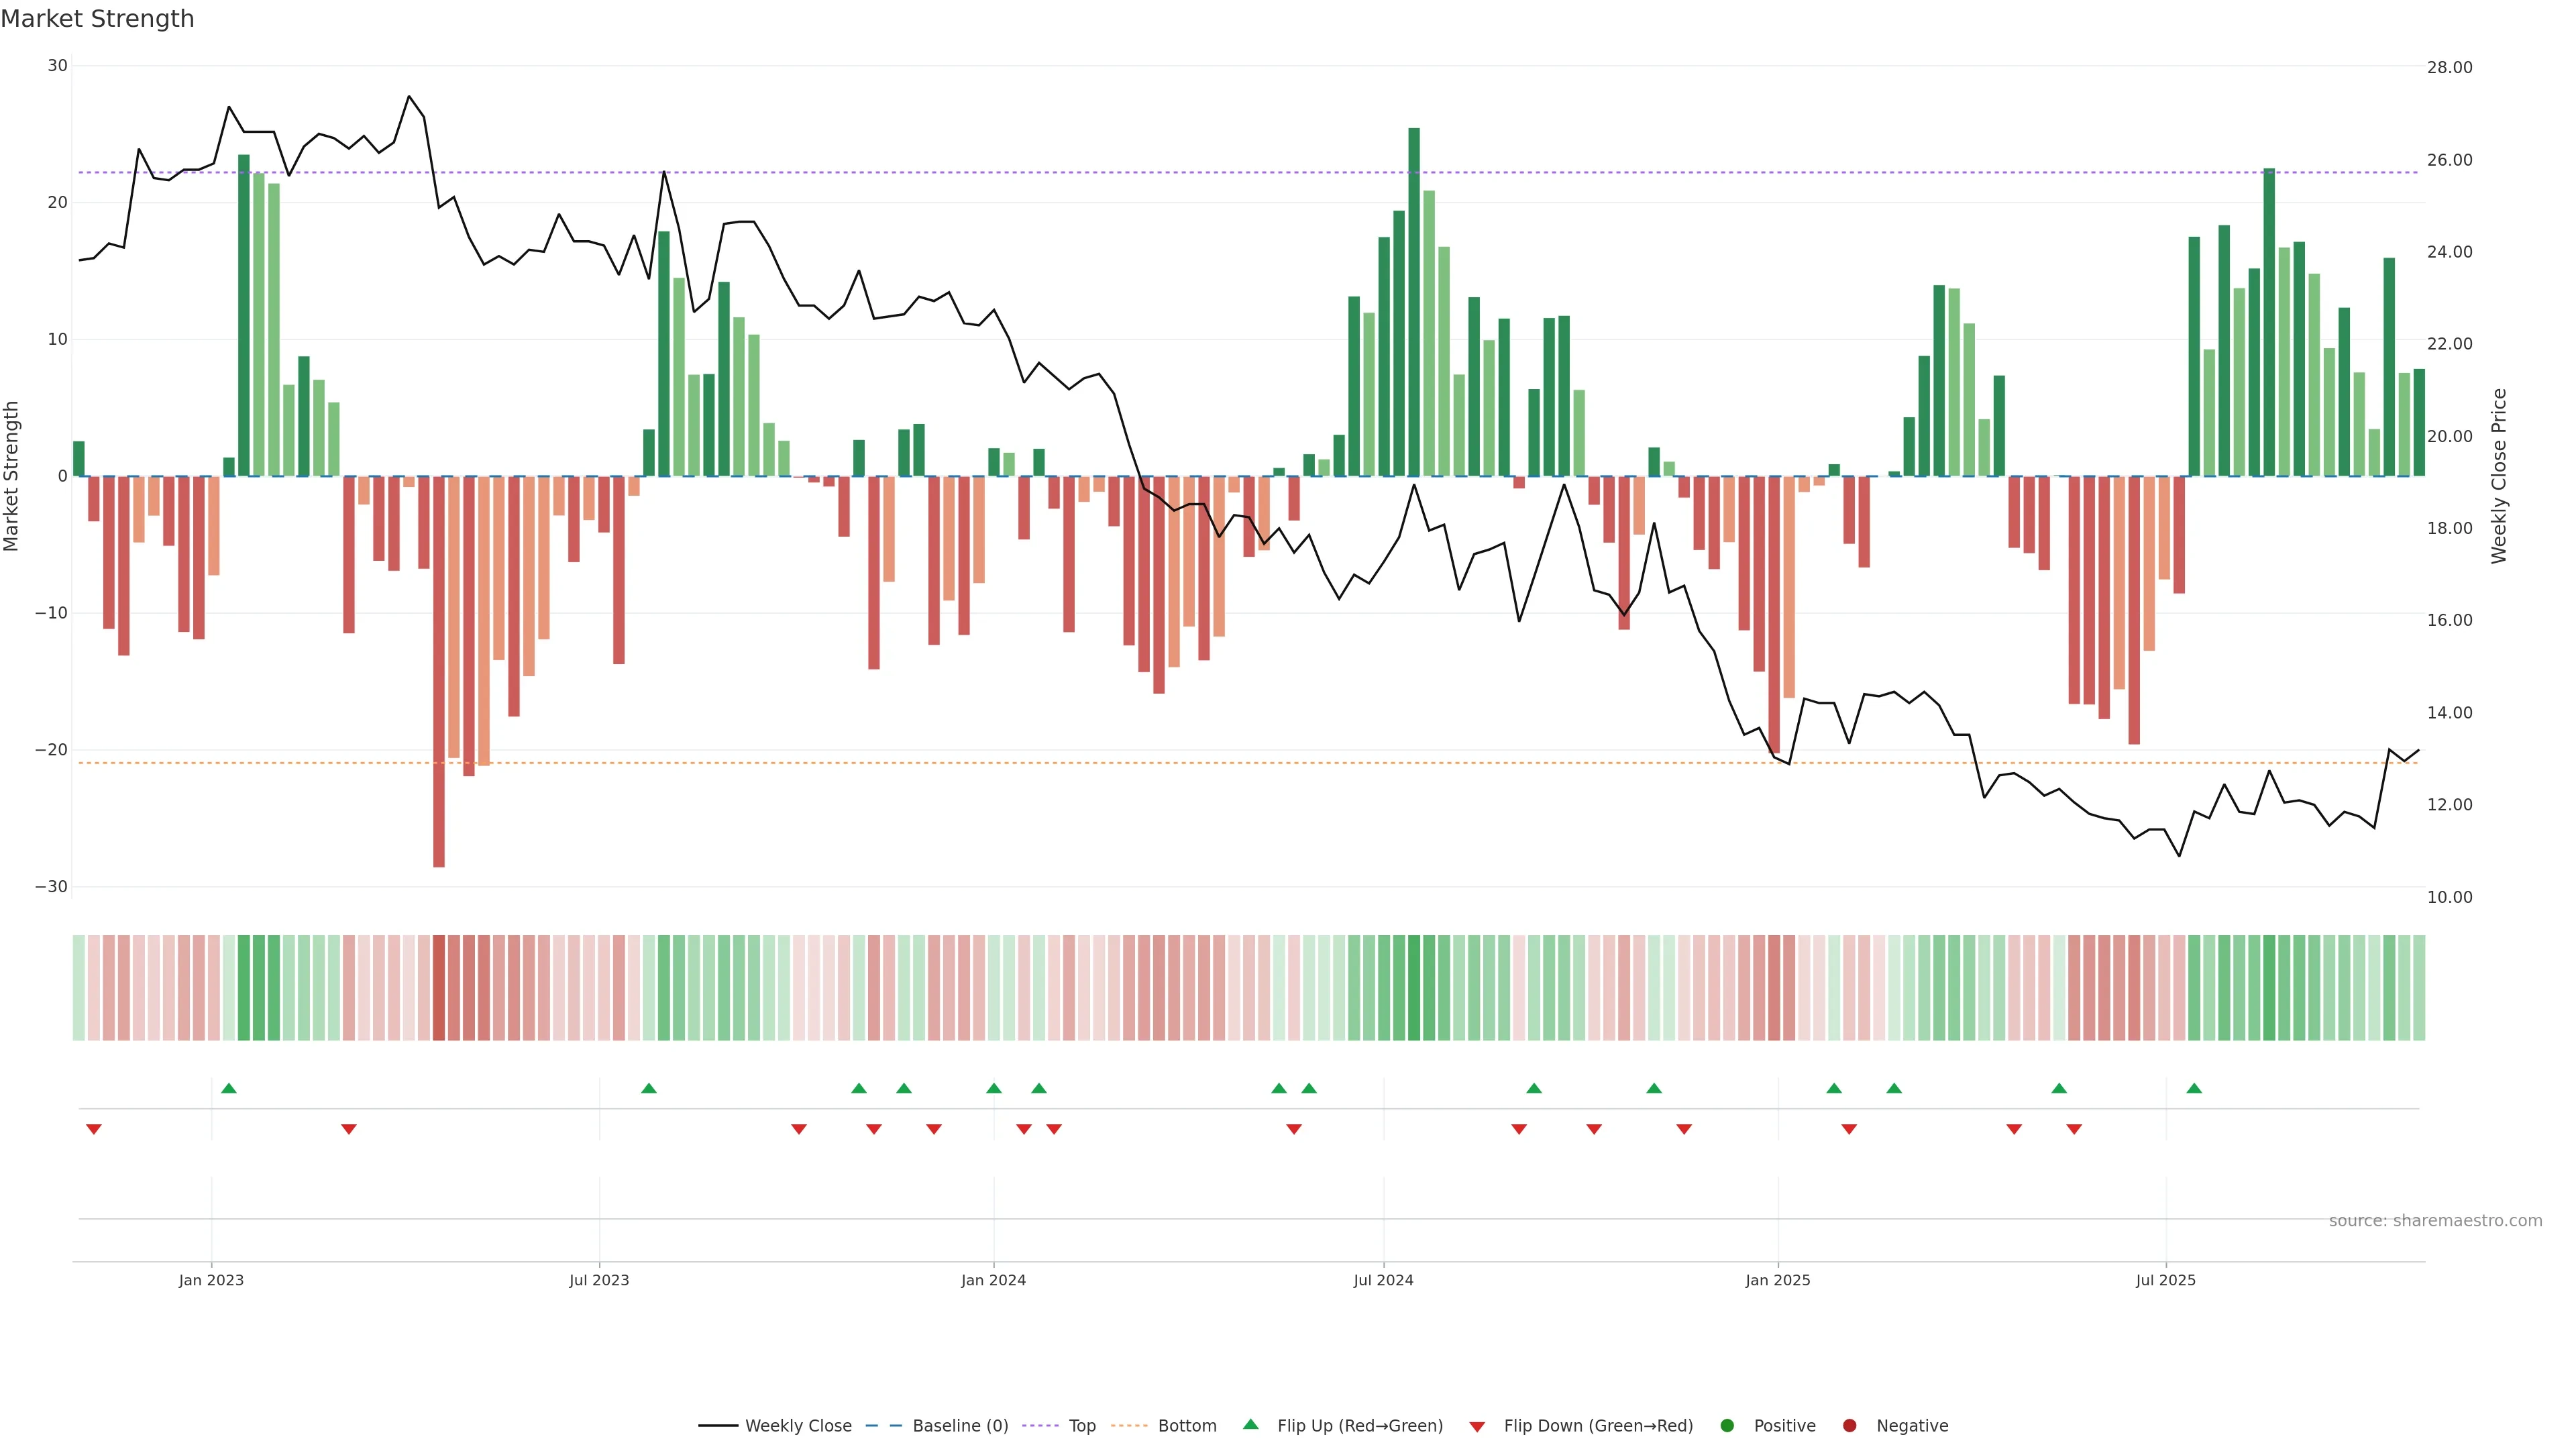Screen dimensions: 2576x1449
Task: Click purple dotted Top threshold line
Action: (x=1000, y=172)
